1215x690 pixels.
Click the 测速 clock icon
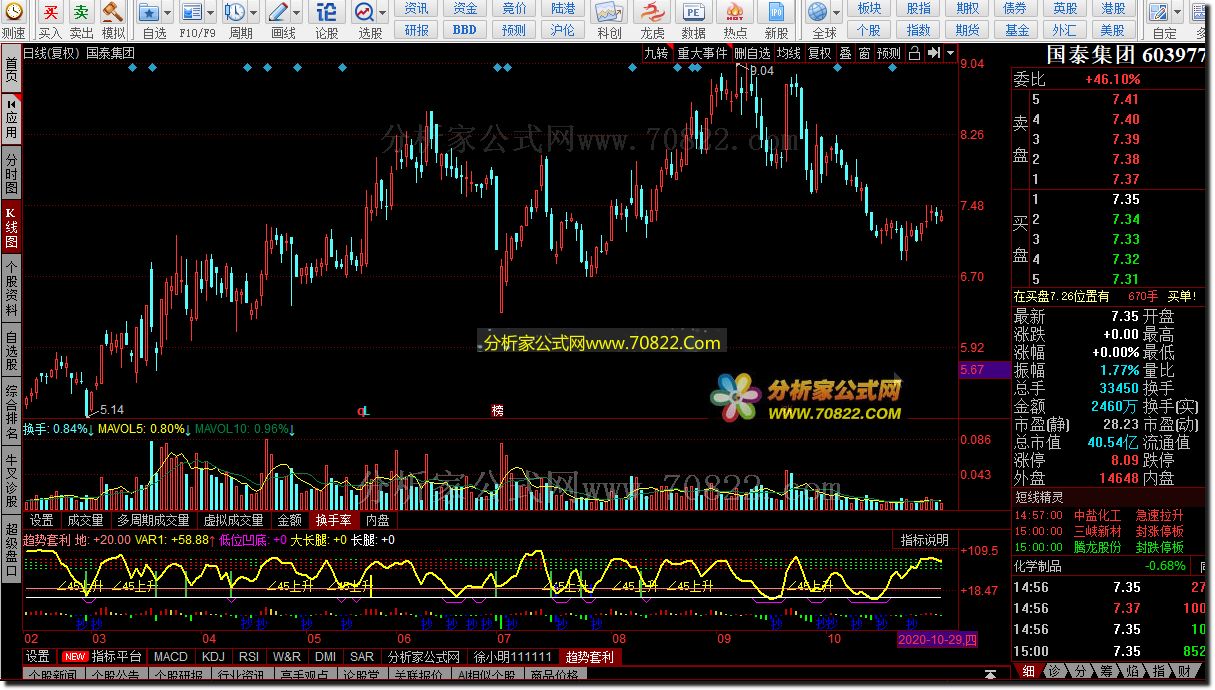(x=13, y=13)
